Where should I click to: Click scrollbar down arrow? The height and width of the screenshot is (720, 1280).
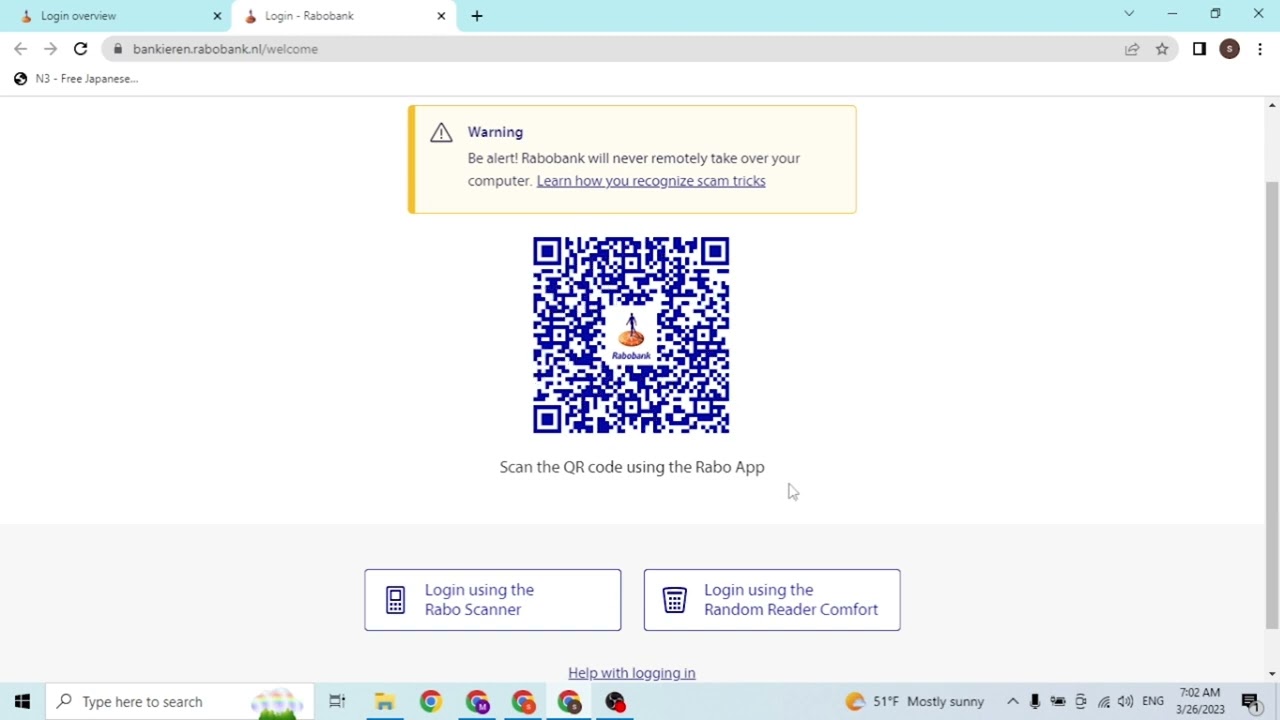point(1272,674)
